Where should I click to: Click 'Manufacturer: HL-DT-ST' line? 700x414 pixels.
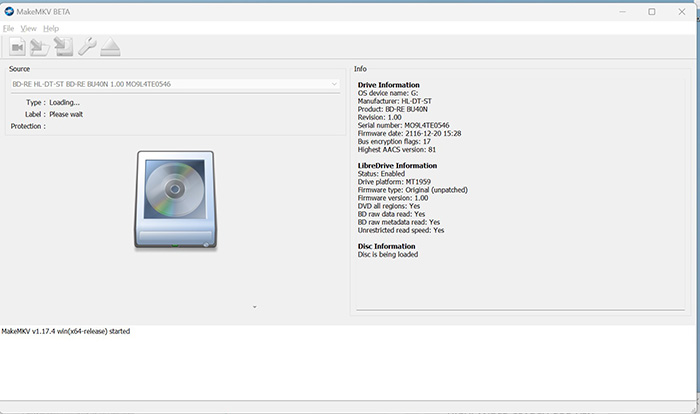tap(395, 101)
